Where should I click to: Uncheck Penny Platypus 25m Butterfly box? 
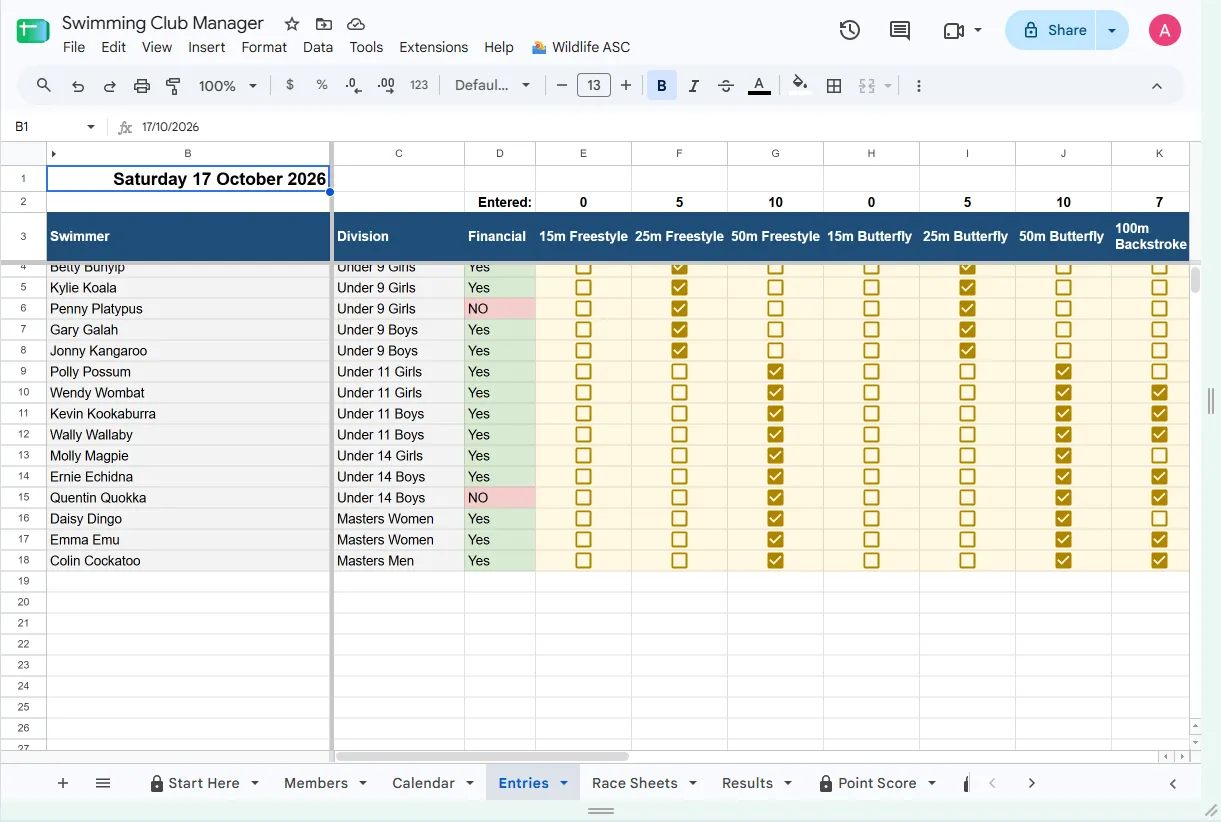(967, 309)
